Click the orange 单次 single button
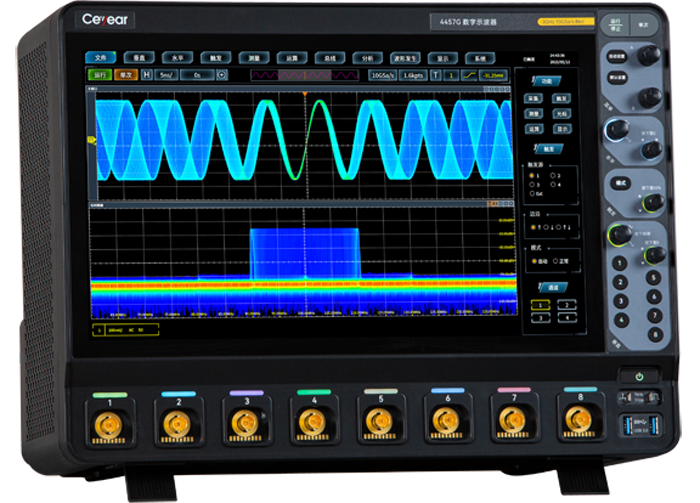This screenshot has height=503, width=700. point(125,74)
